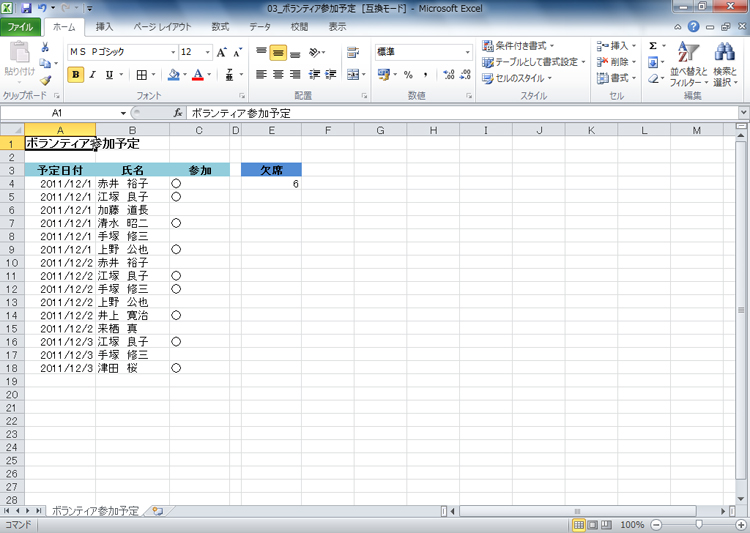The image size is (750, 533).
Task: Switch to the 校閲 tab
Action: [299, 27]
